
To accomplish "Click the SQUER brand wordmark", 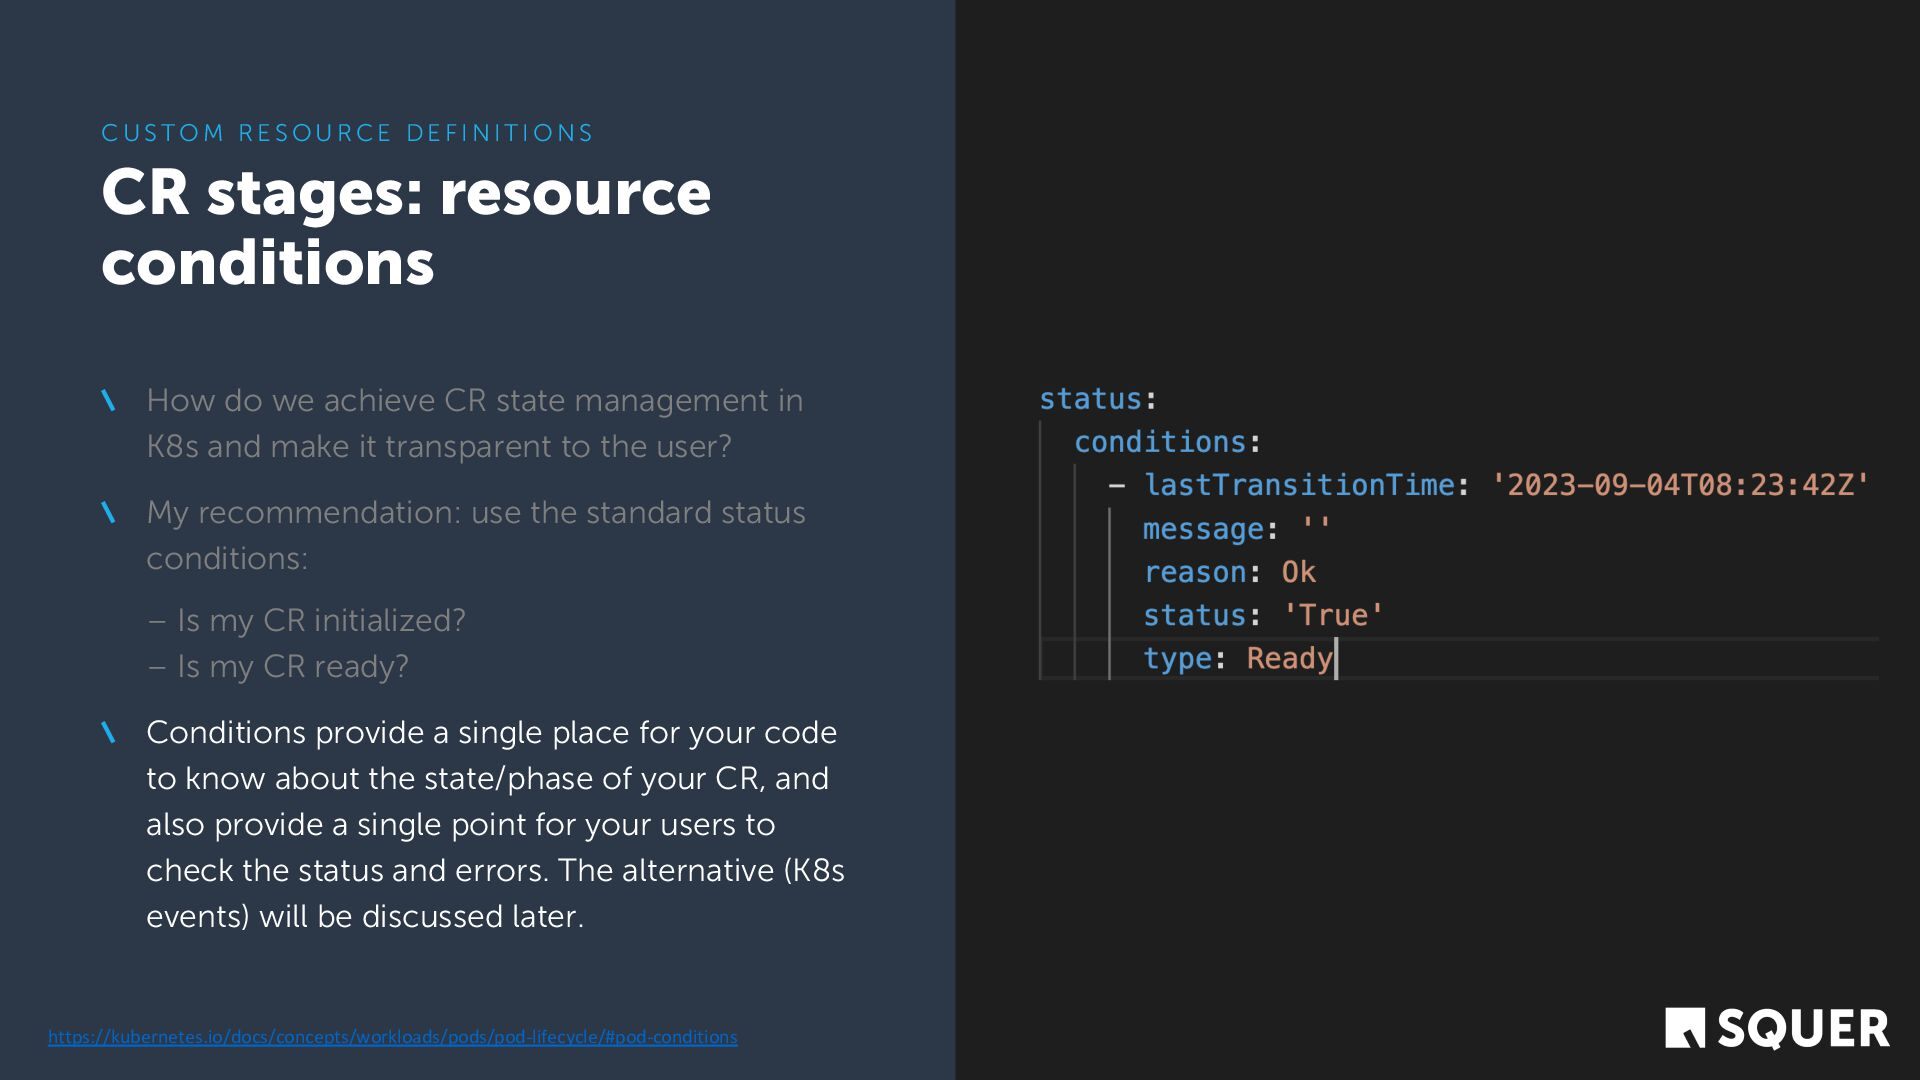I will point(1803,1029).
